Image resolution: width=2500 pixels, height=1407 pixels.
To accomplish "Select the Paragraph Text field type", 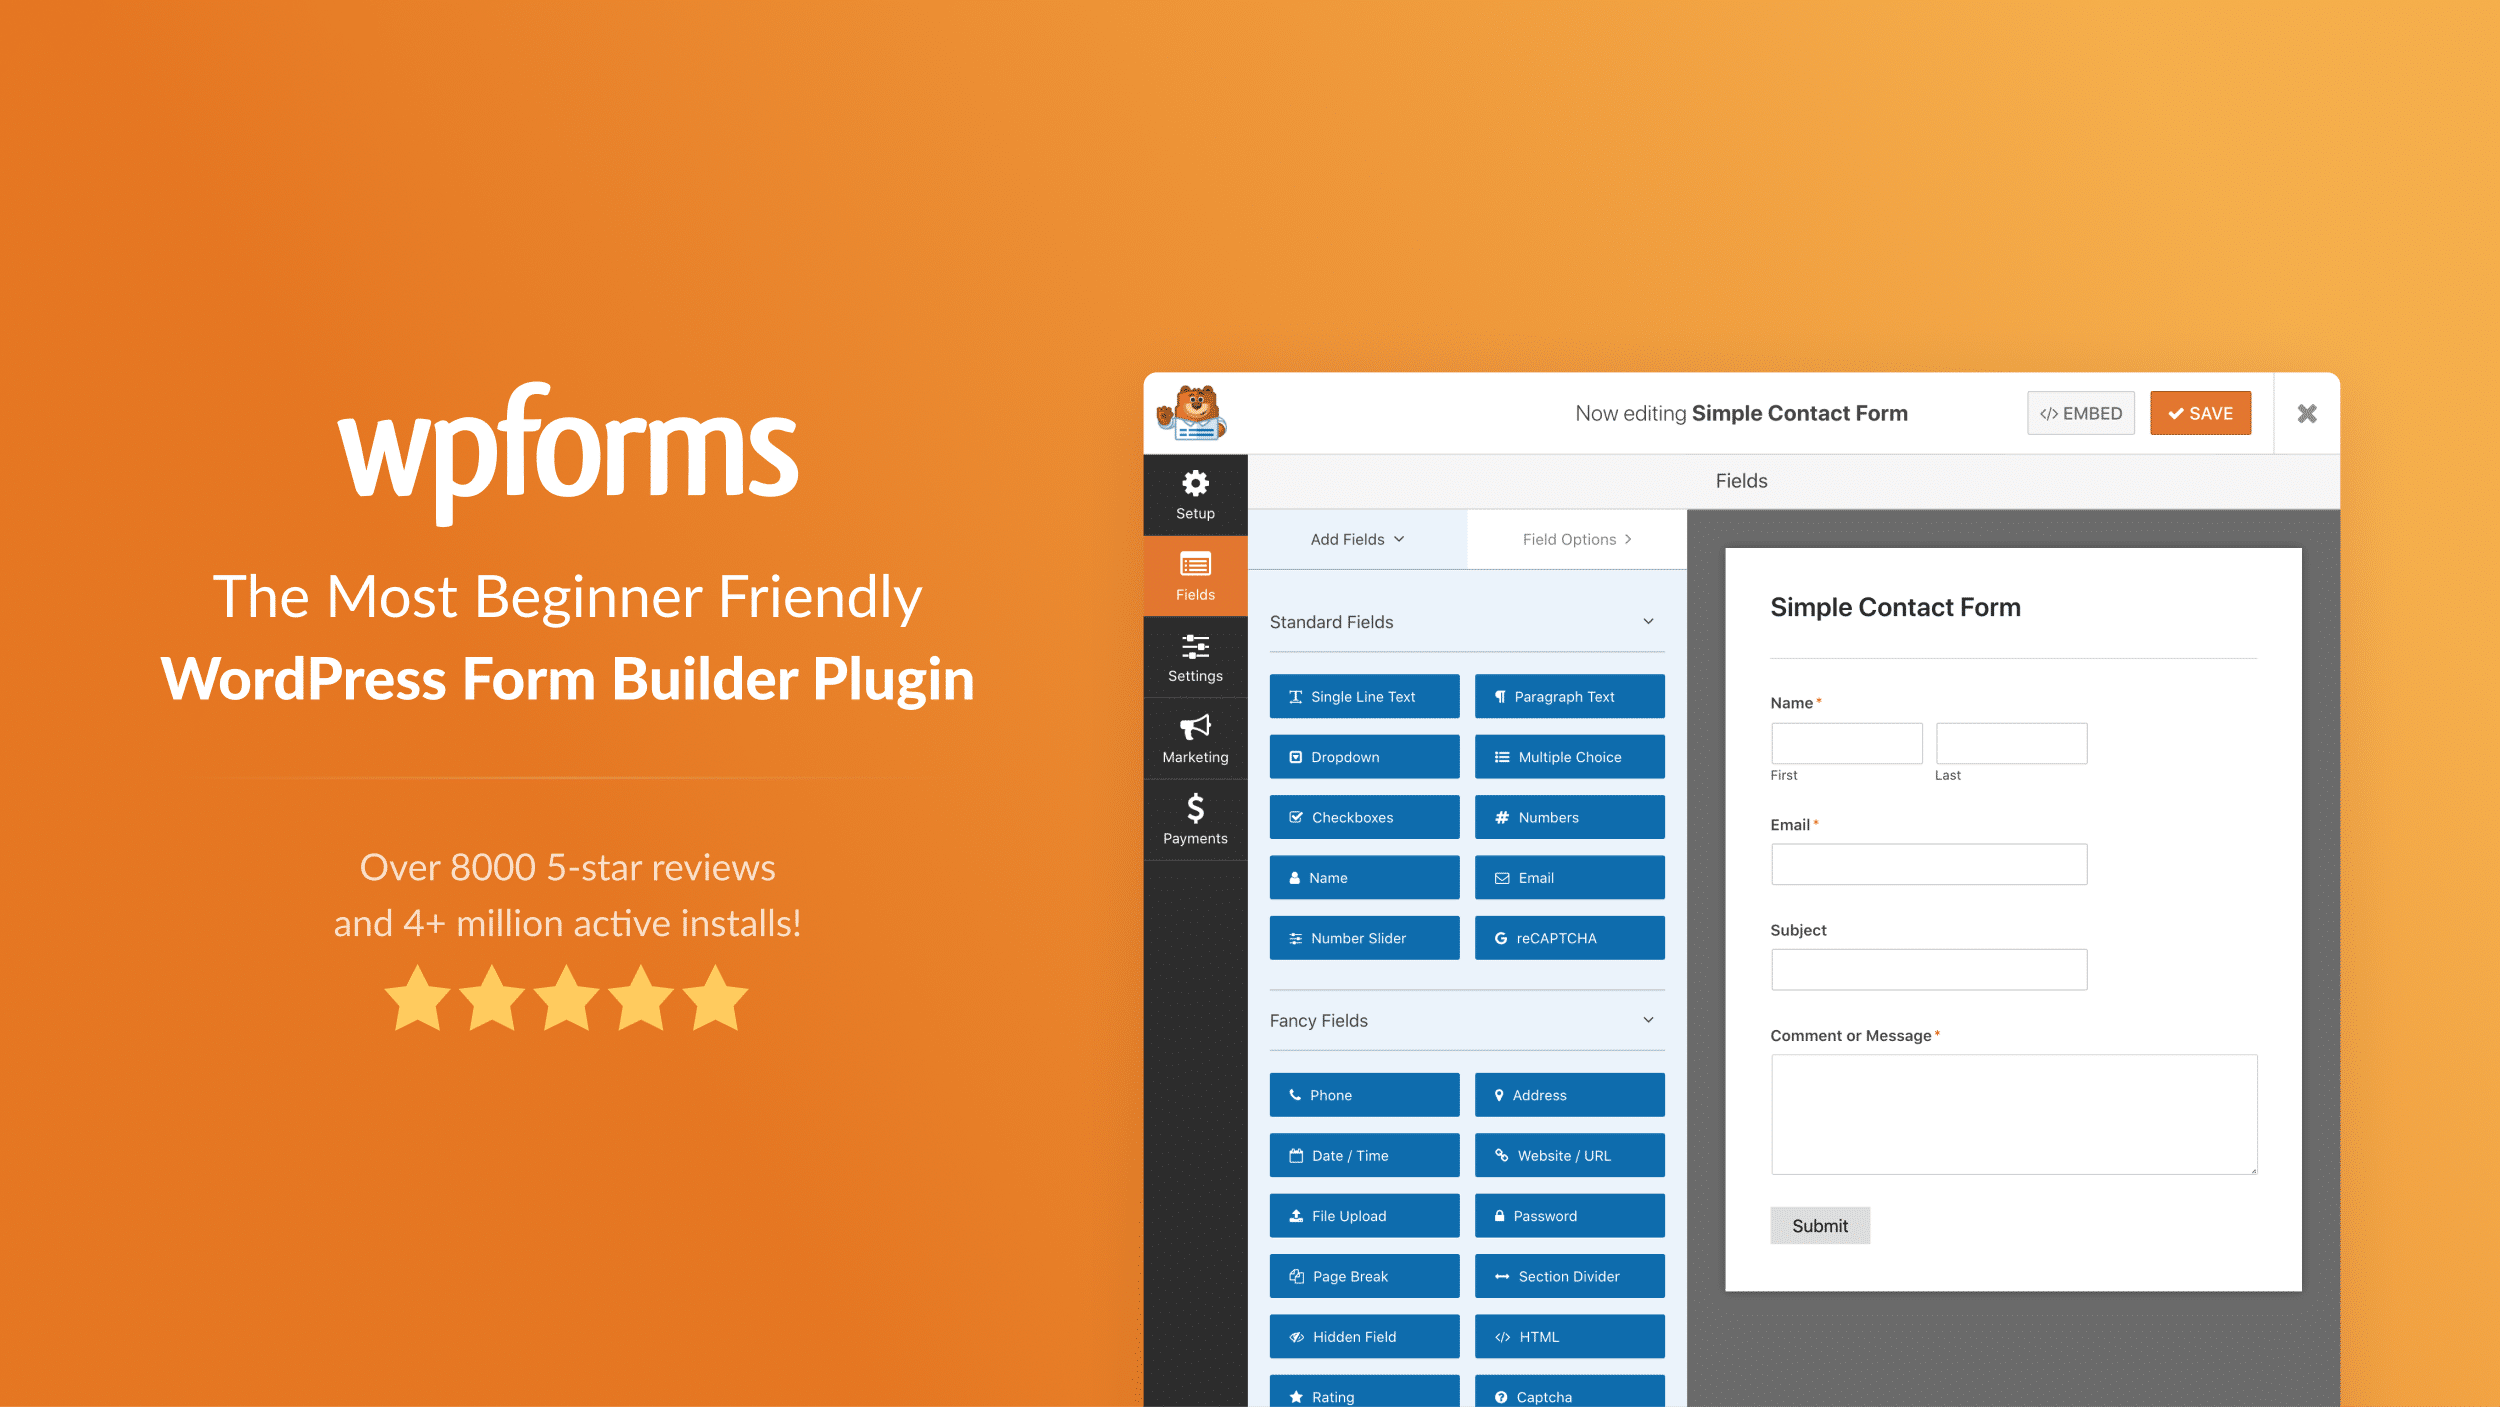I will (1568, 696).
